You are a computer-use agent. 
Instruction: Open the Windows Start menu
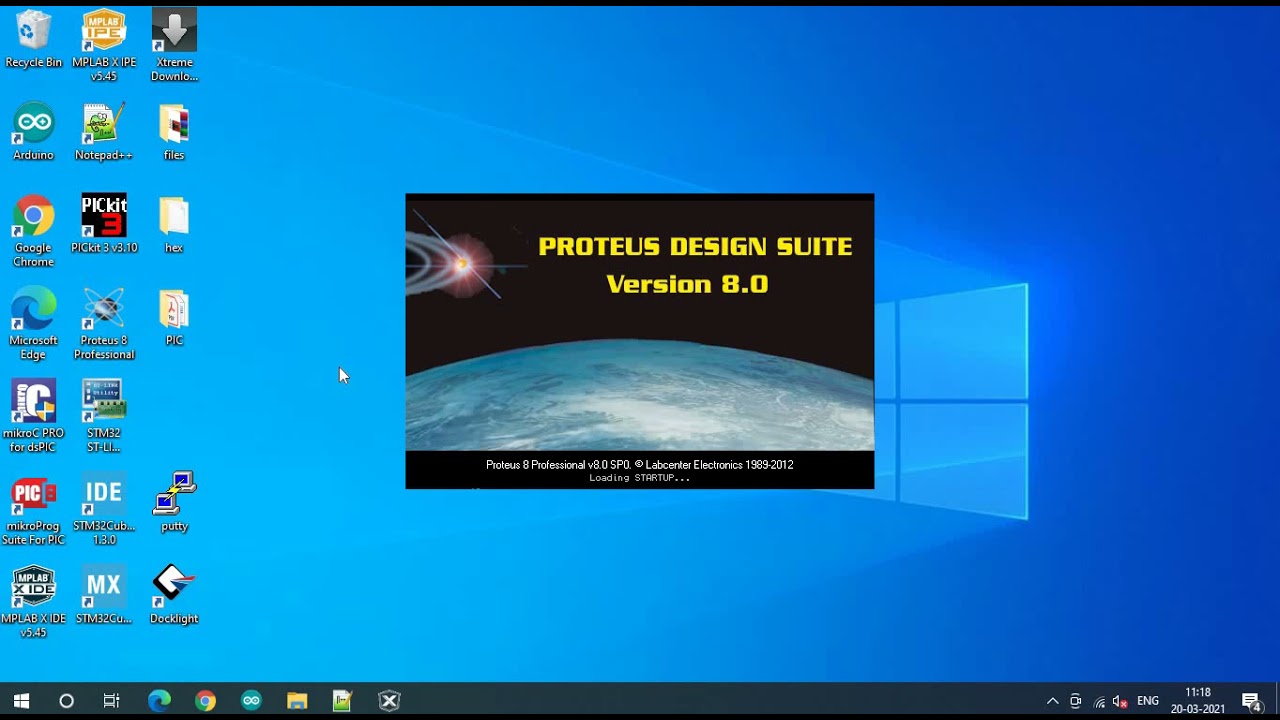(x=21, y=701)
